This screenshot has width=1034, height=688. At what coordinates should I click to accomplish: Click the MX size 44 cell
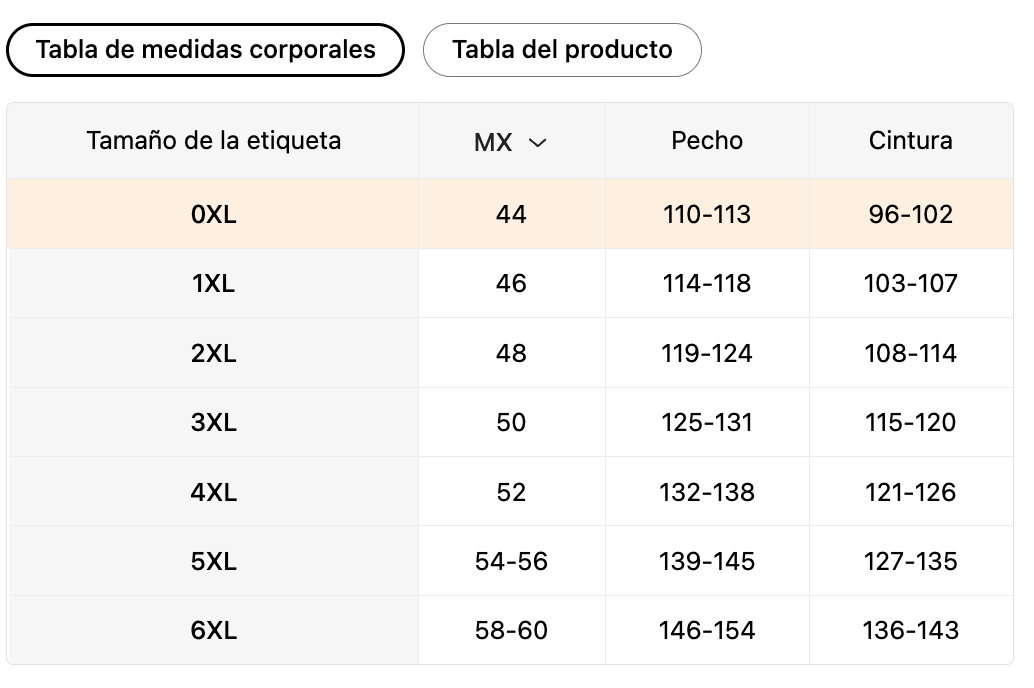click(x=511, y=214)
